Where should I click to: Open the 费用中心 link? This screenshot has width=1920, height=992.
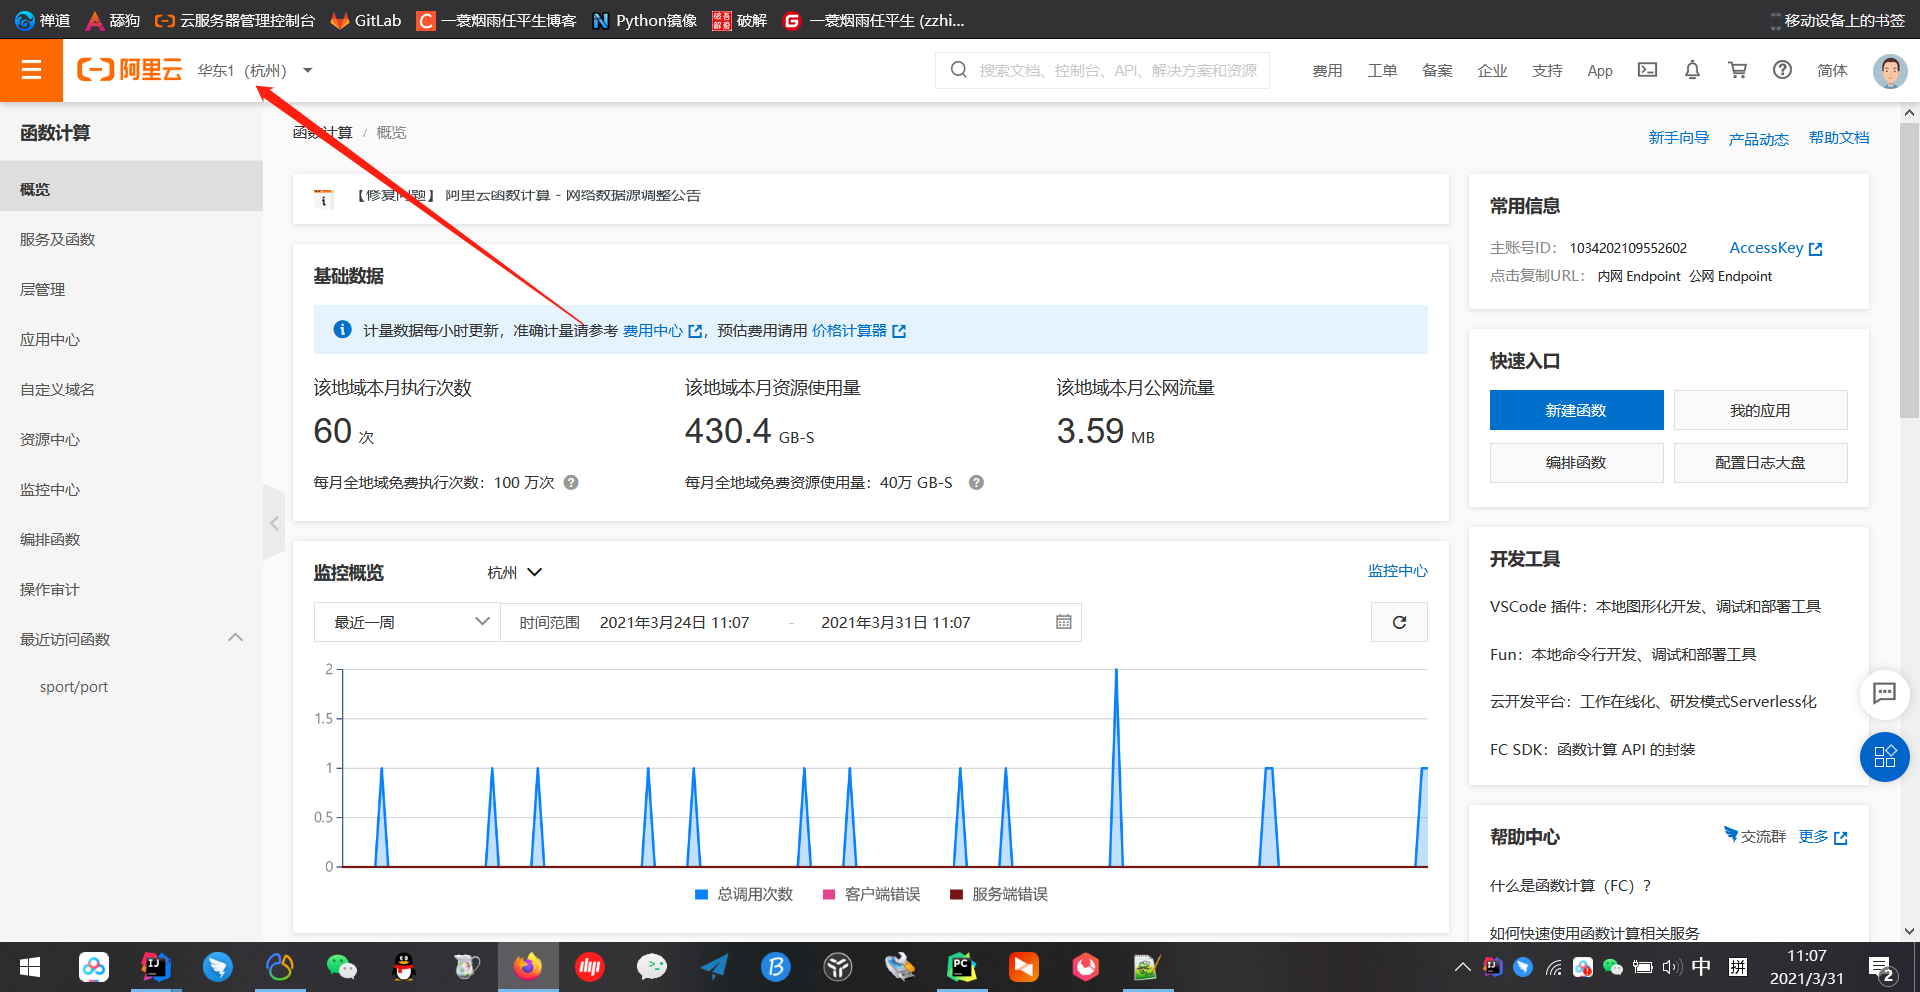tap(662, 330)
